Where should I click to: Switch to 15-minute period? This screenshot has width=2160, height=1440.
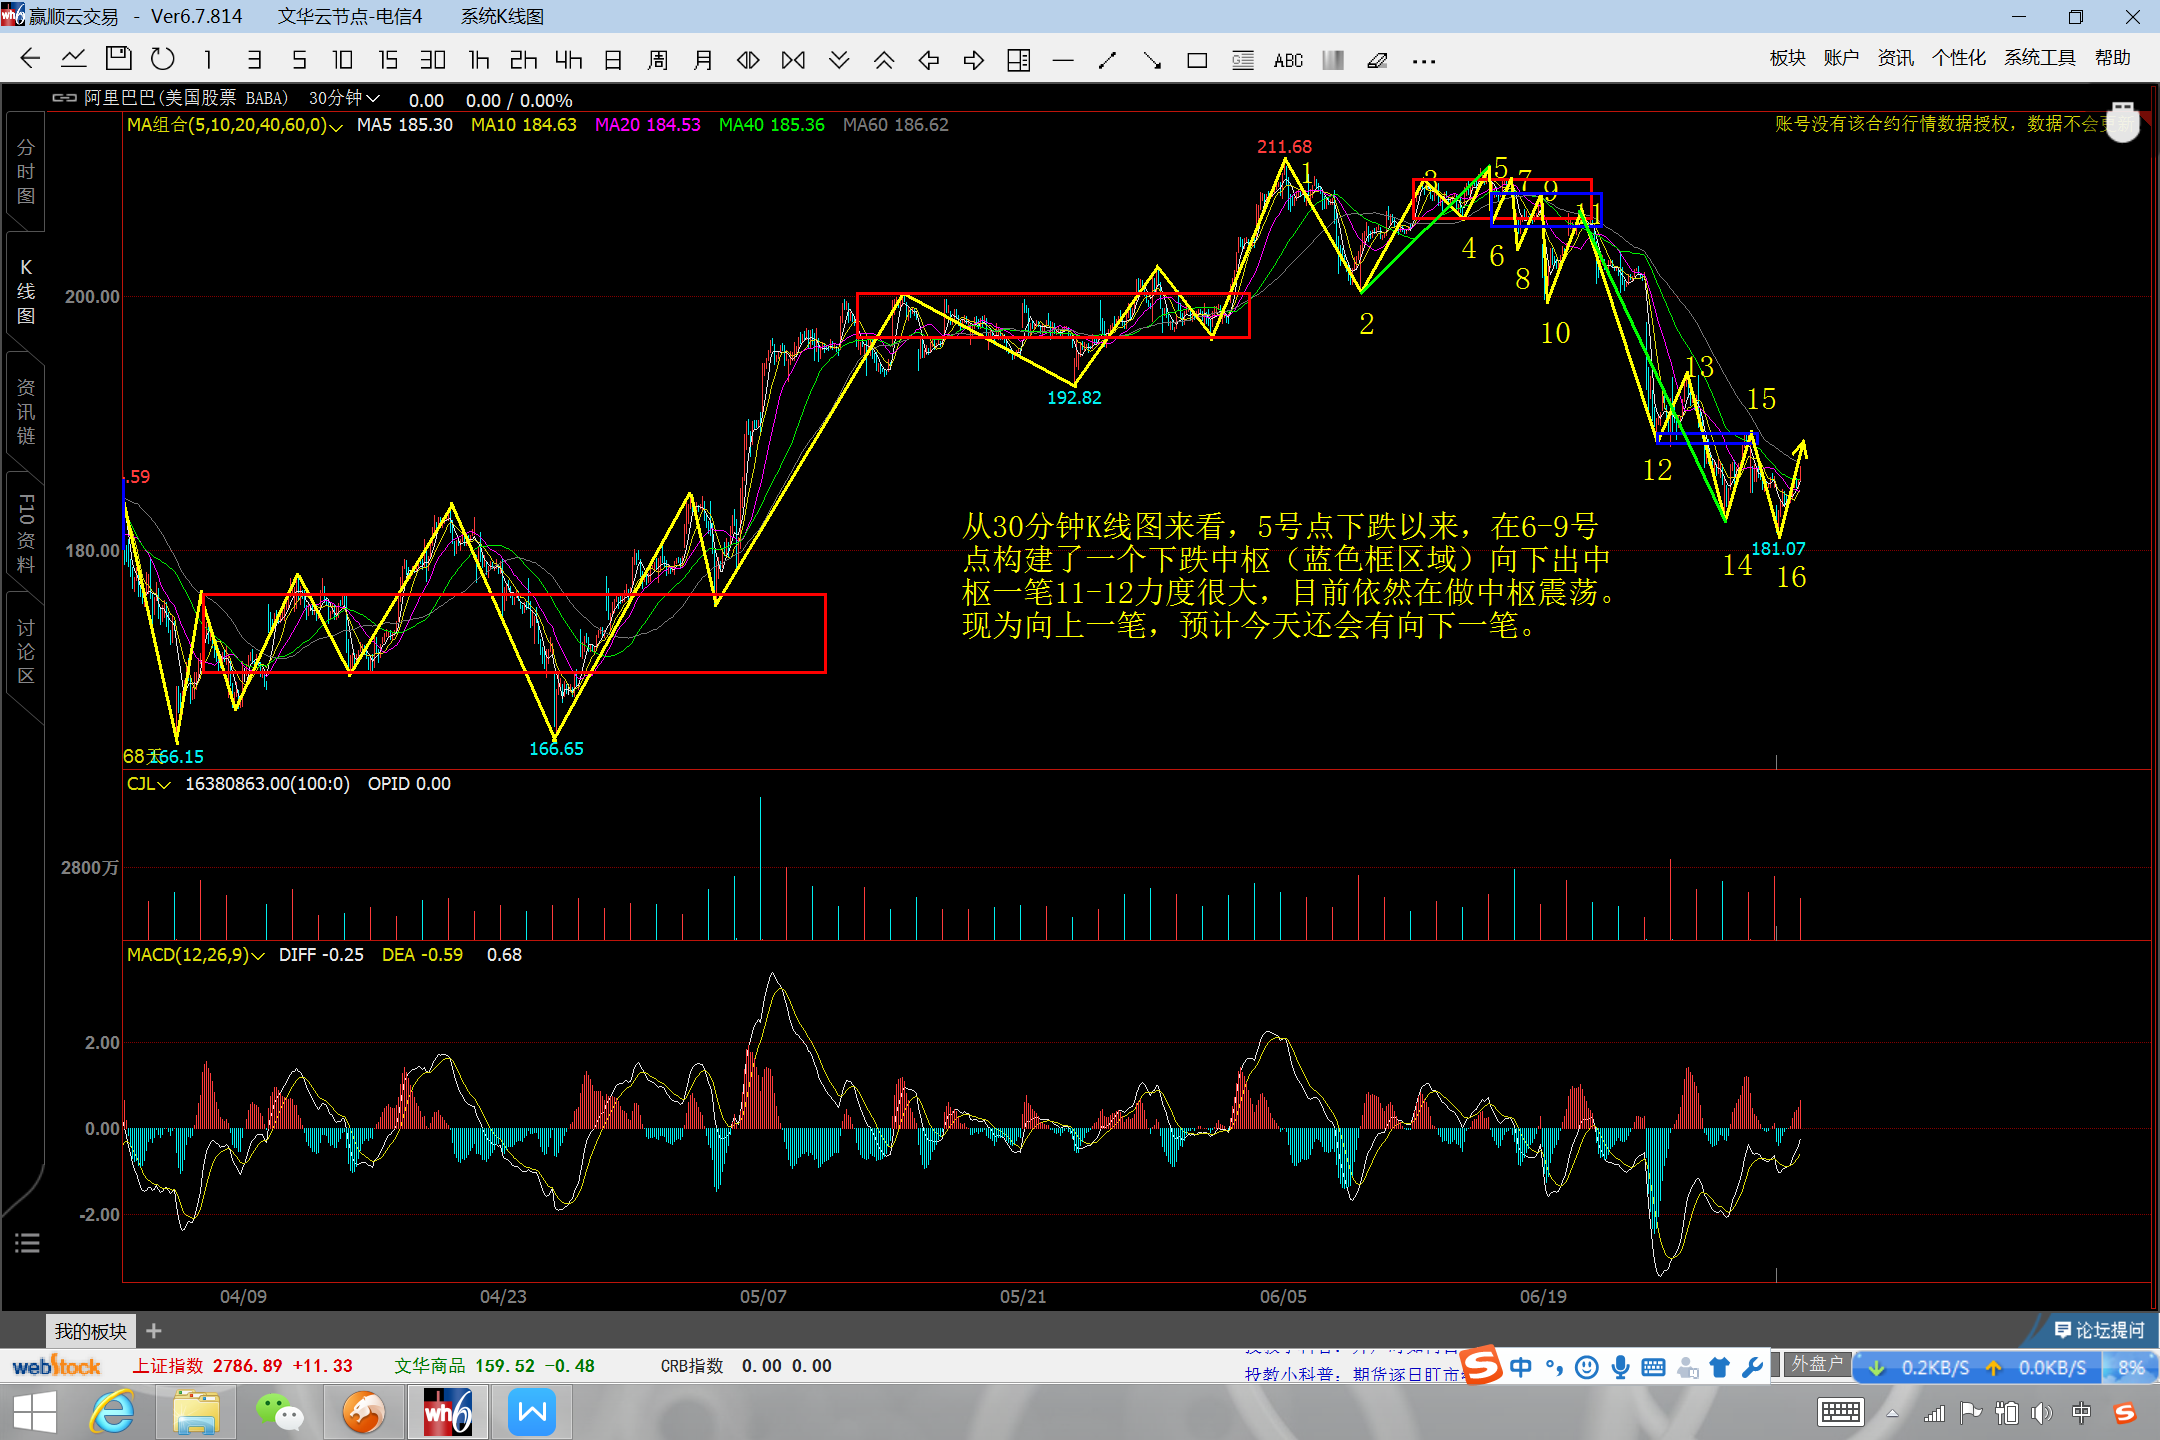(388, 60)
